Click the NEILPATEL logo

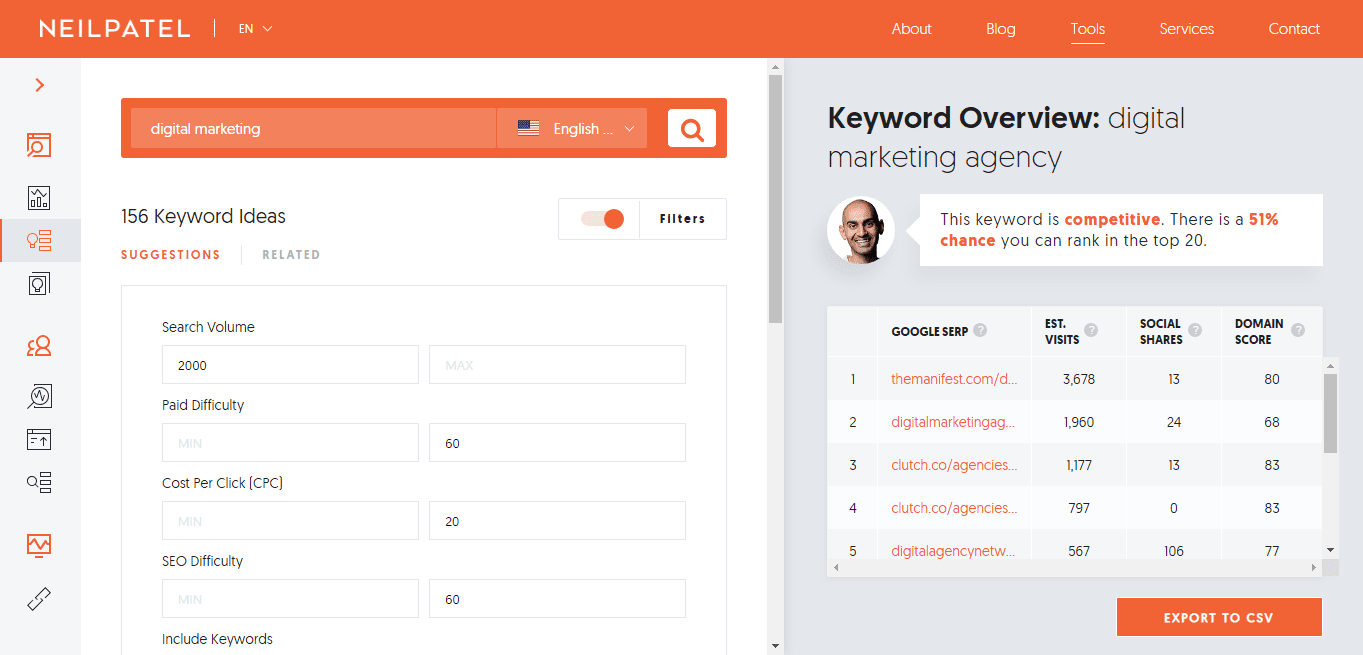click(x=114, y=29)
